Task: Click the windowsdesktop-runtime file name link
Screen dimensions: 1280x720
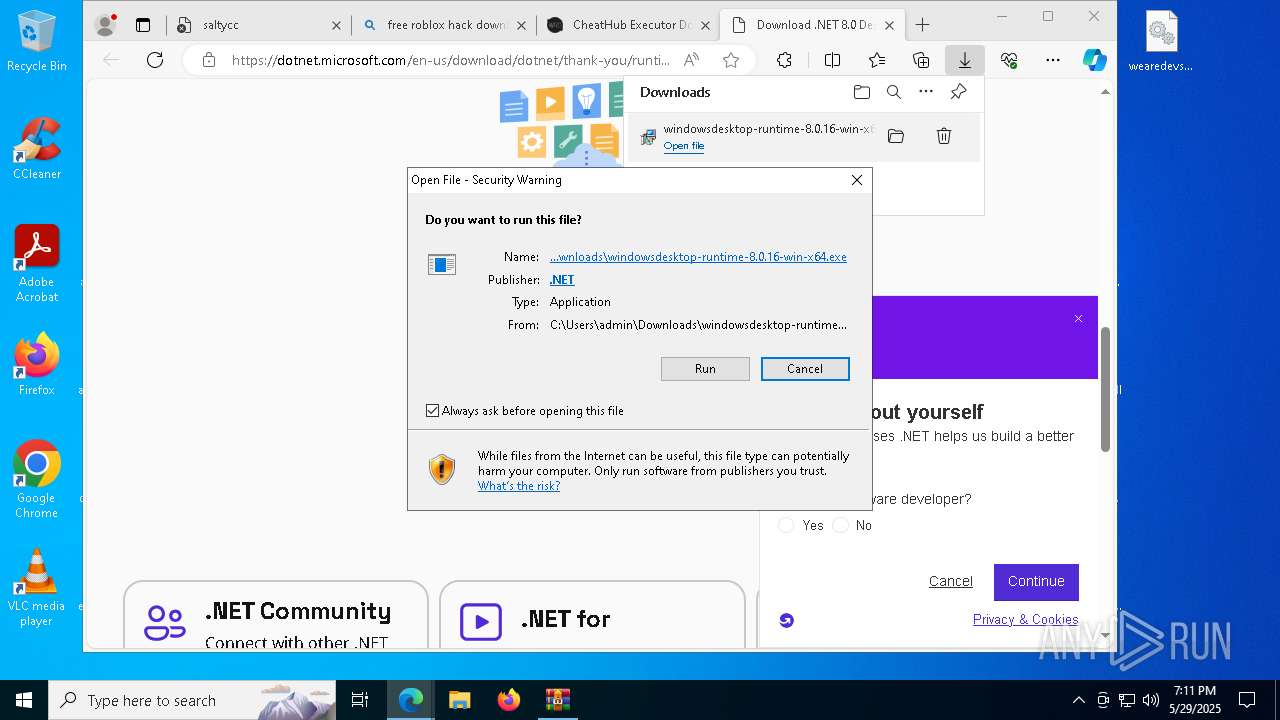Action: [x=698, y=257]
